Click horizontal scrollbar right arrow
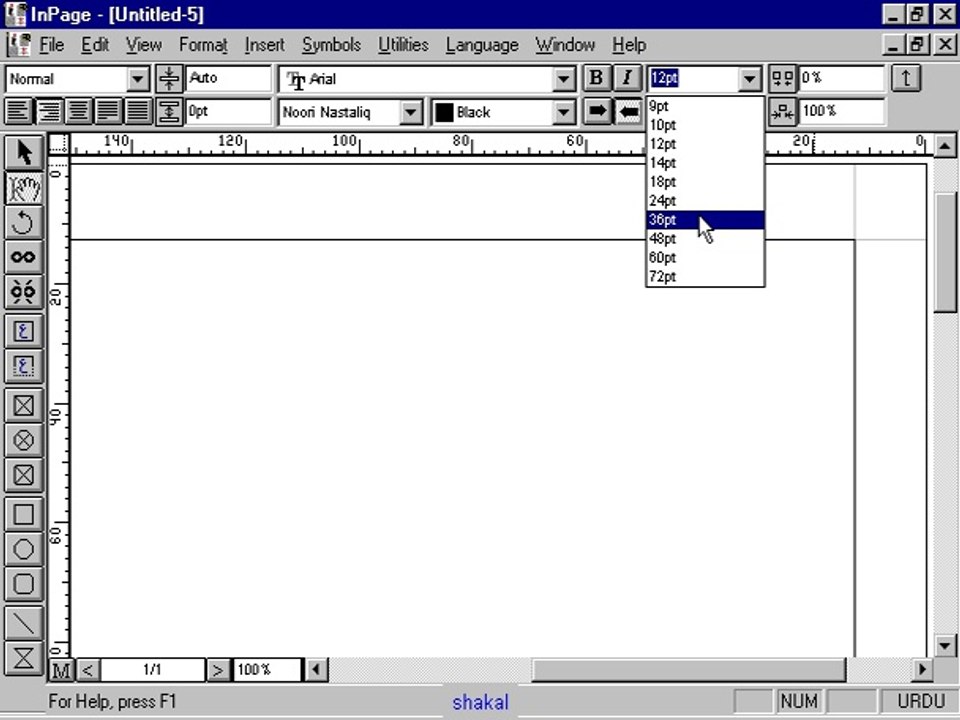960x720 pixels. click(921, 670)
